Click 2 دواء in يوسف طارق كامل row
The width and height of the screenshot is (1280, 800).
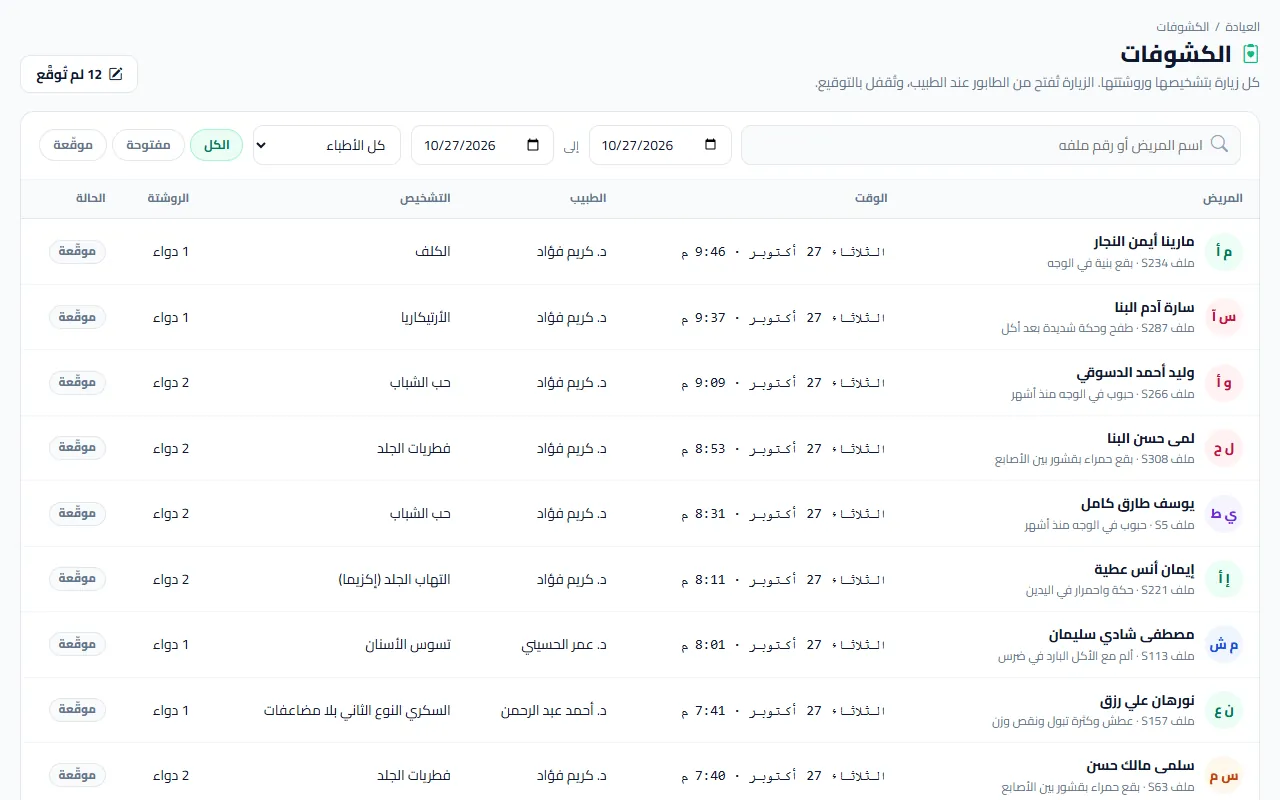click(x=171, y=514)
